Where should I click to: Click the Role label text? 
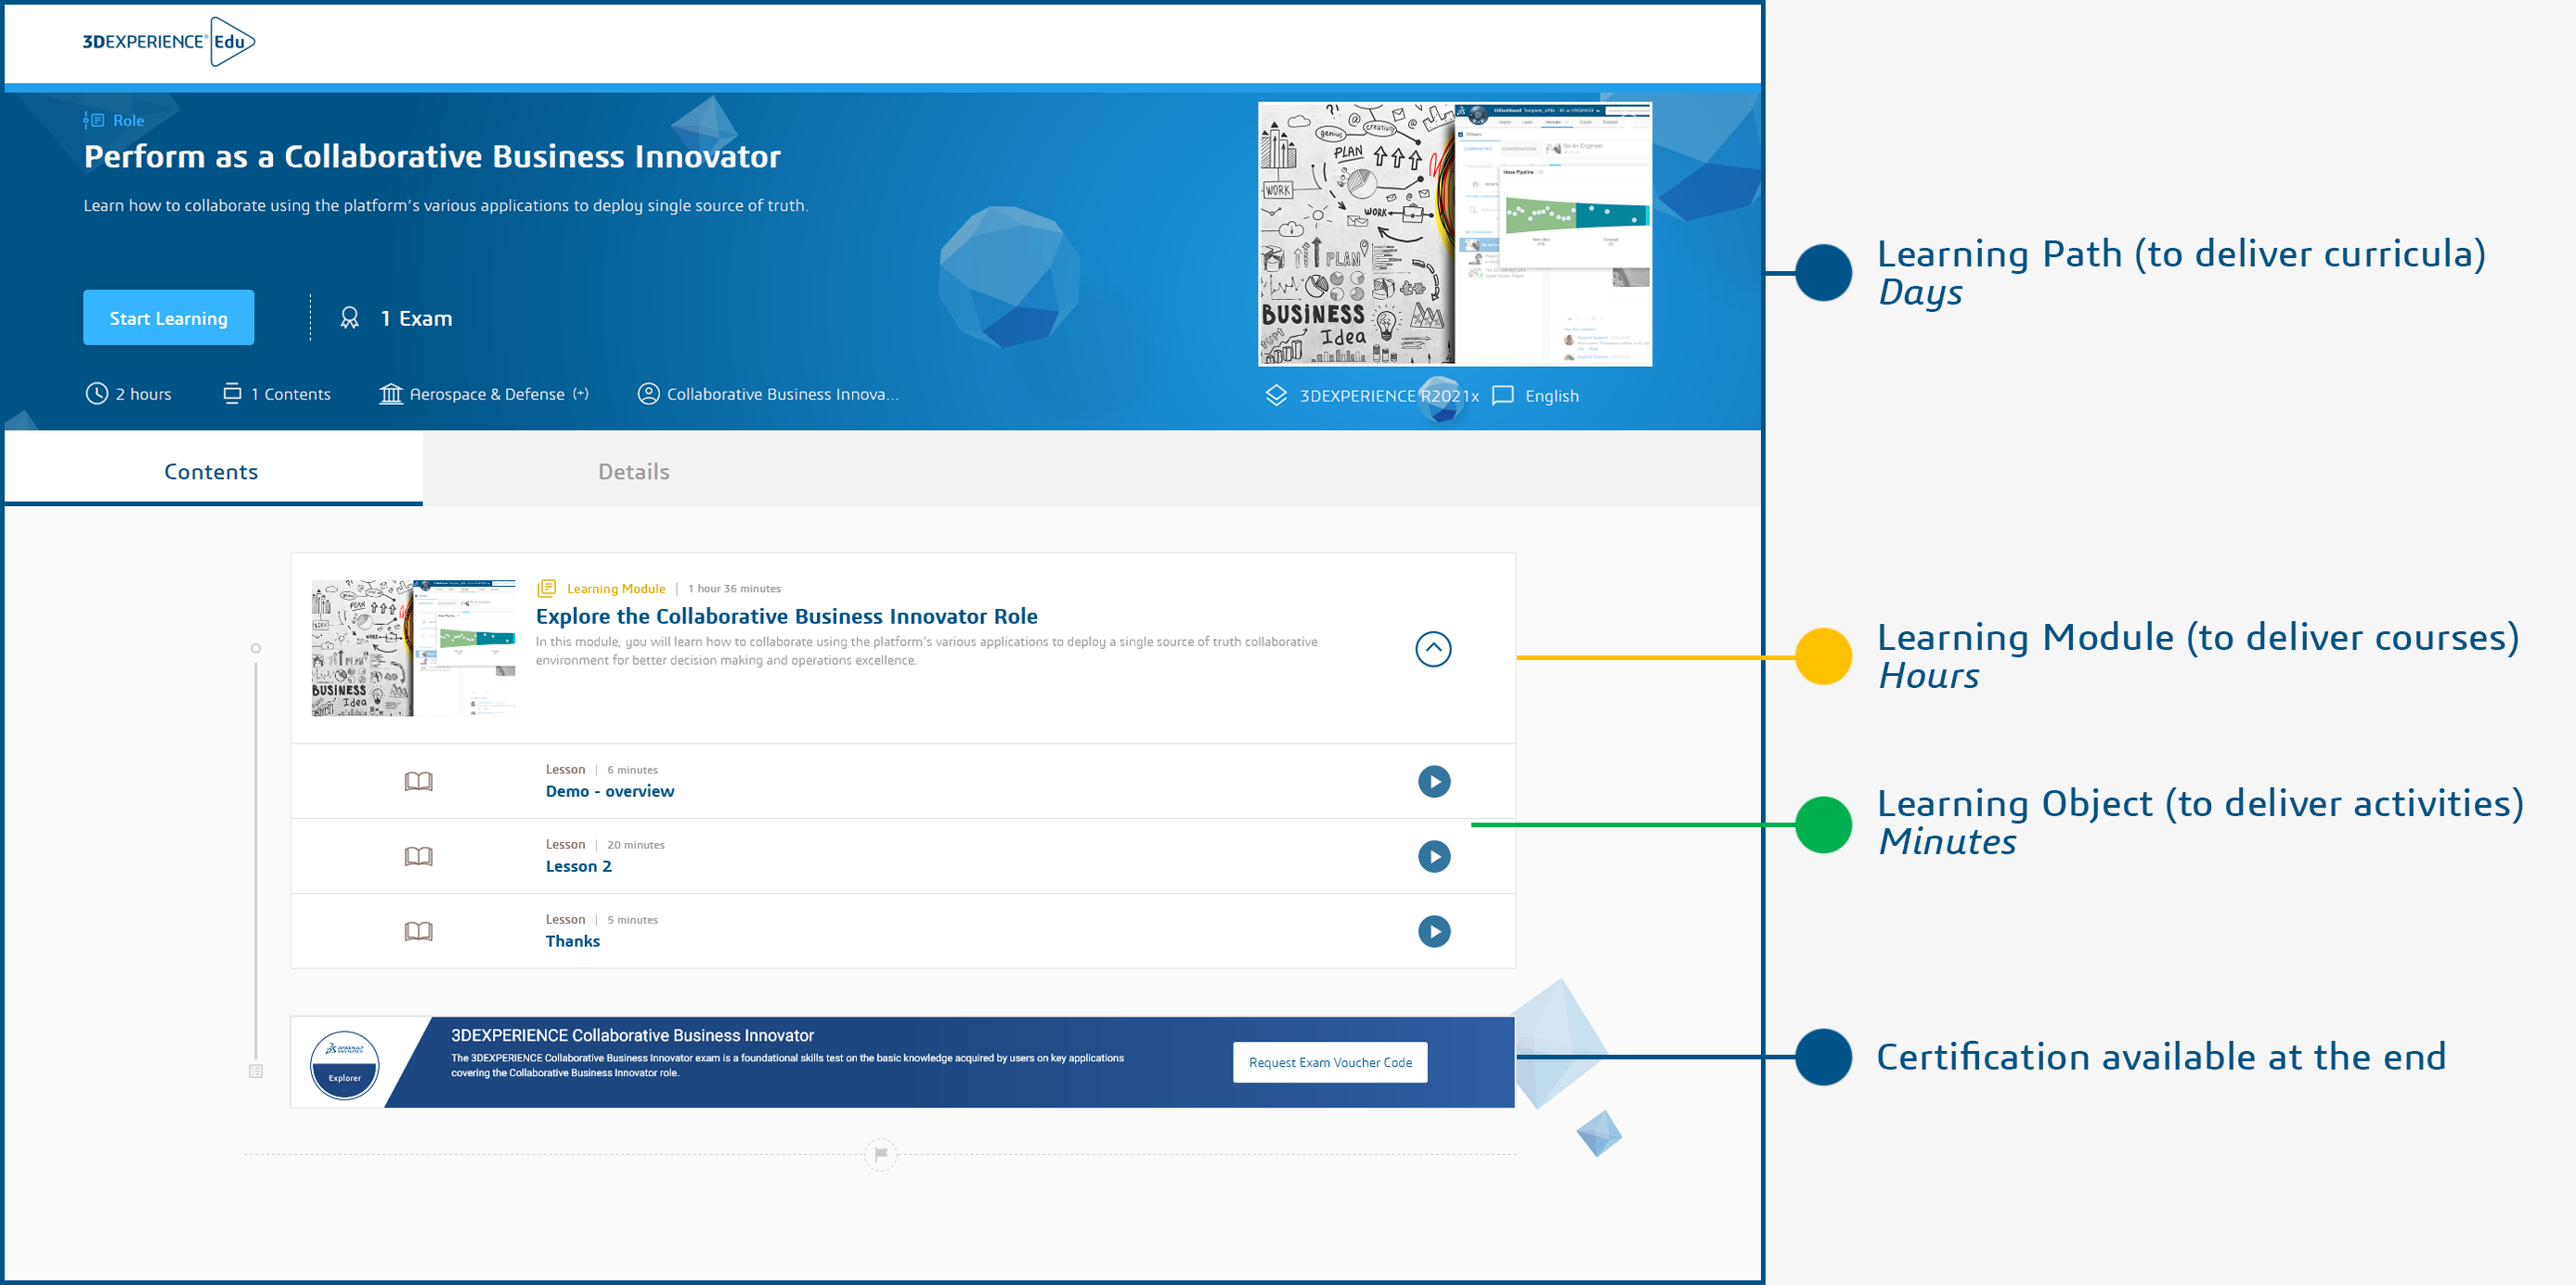click(x=128, y=120)
